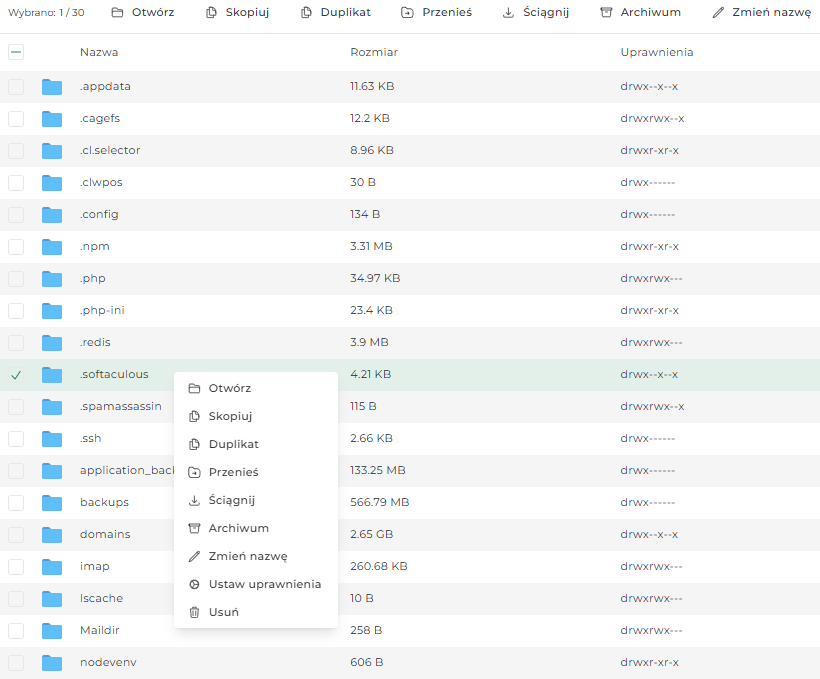Check the checkbox for the domains folder
820x679 pixels.
(16, 534)
